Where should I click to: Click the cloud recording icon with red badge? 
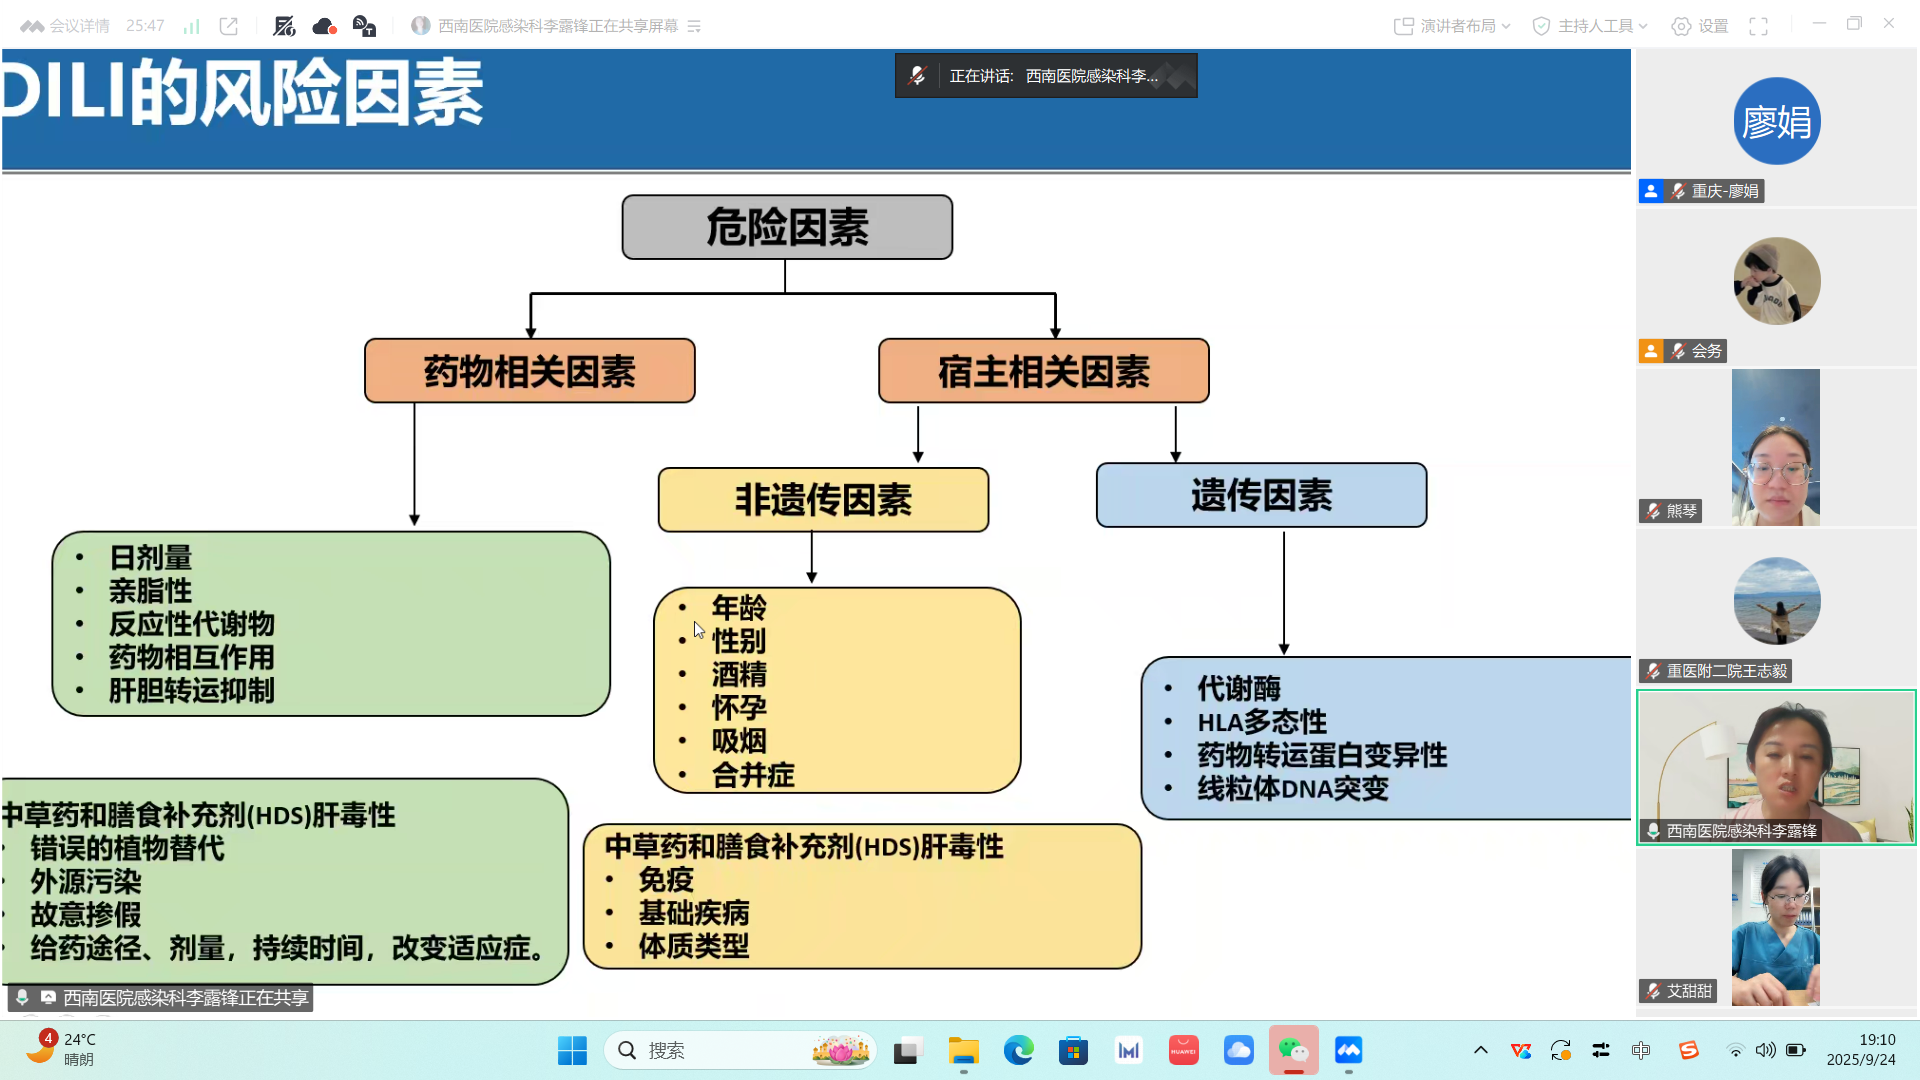(324, 25)
